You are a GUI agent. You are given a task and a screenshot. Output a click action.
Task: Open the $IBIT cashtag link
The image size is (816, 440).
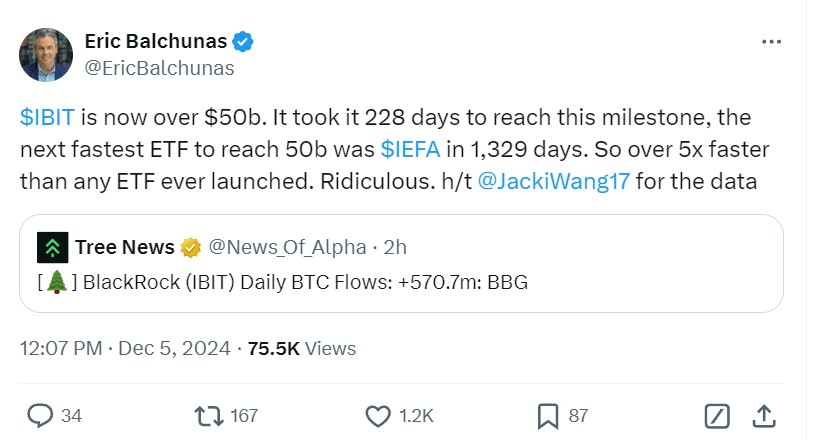47,117
